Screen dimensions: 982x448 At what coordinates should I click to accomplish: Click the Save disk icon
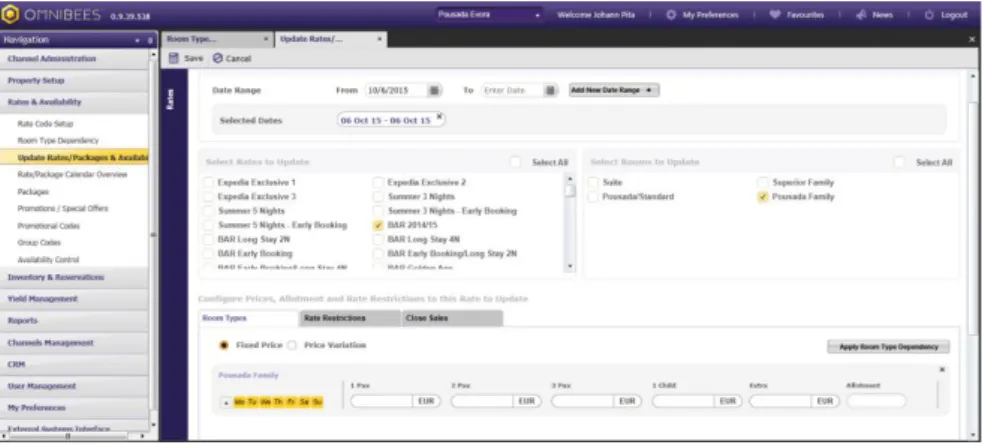[x=174, y=58]
